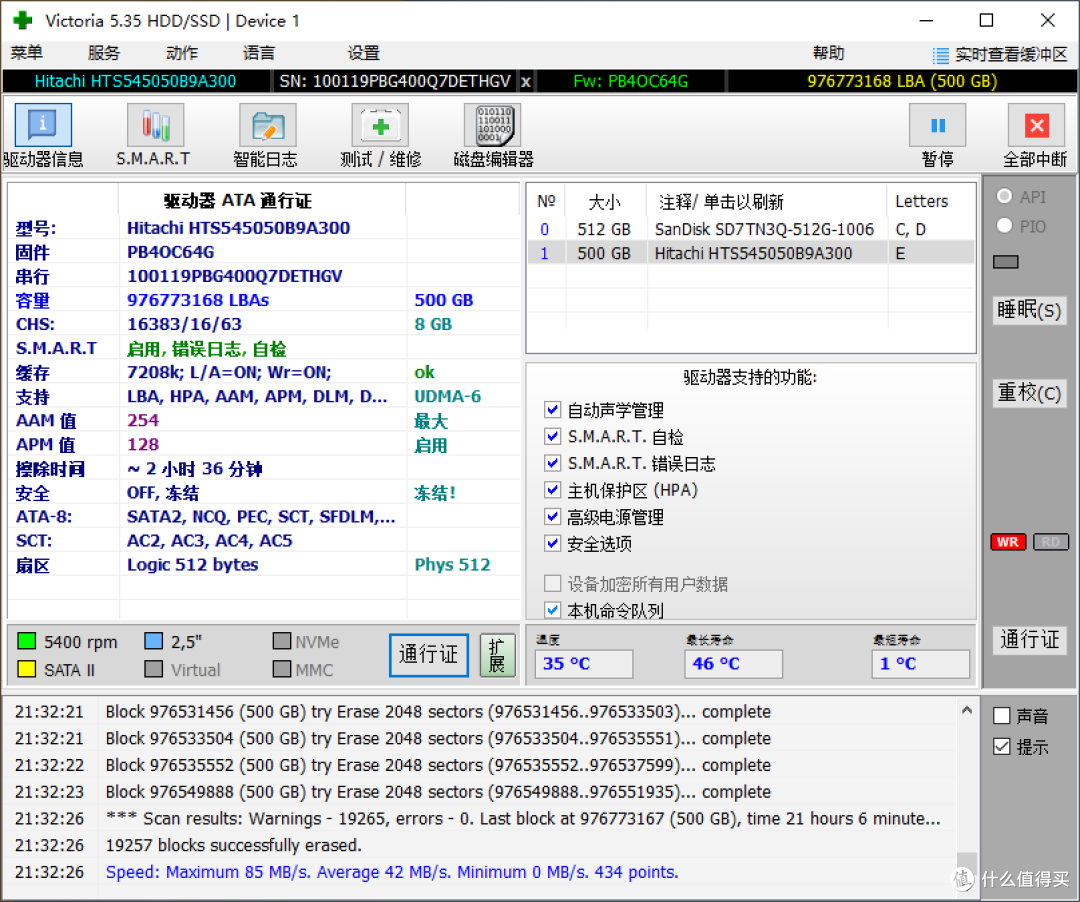This screenshot has height=902, width=1080.
Task: Click the x next to serial number
Action: pyautogui.click(x=526, y=82)
